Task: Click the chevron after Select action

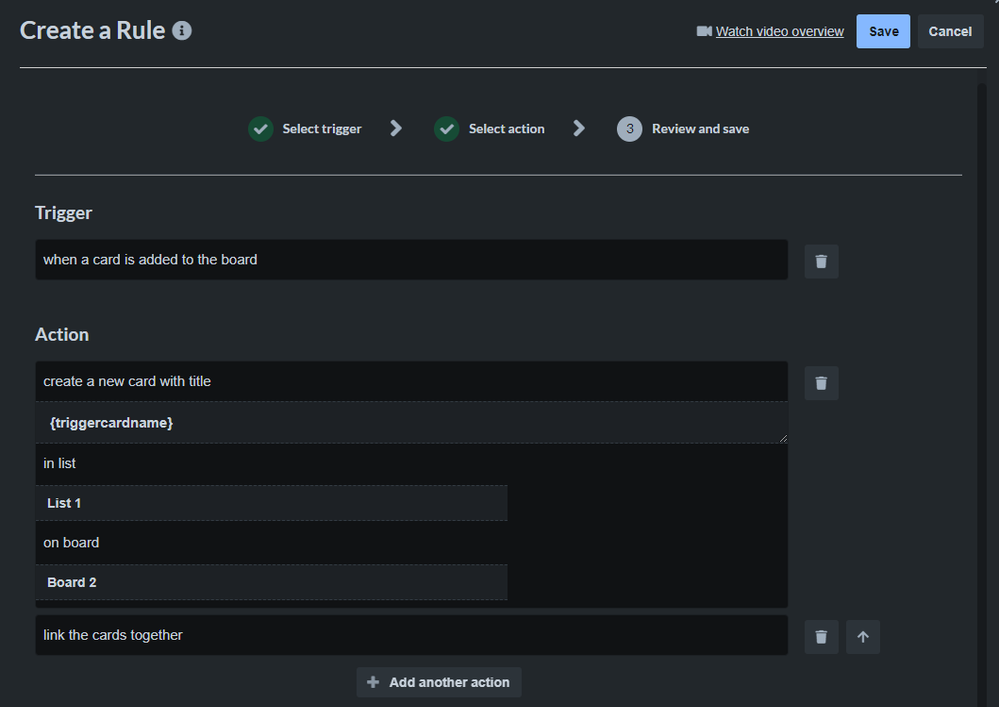Action: (x=579, y=129)
